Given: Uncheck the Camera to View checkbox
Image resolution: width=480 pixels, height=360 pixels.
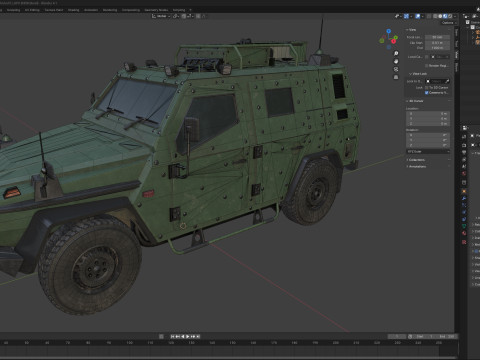Looking at the screenshot, I should (427, 92).
